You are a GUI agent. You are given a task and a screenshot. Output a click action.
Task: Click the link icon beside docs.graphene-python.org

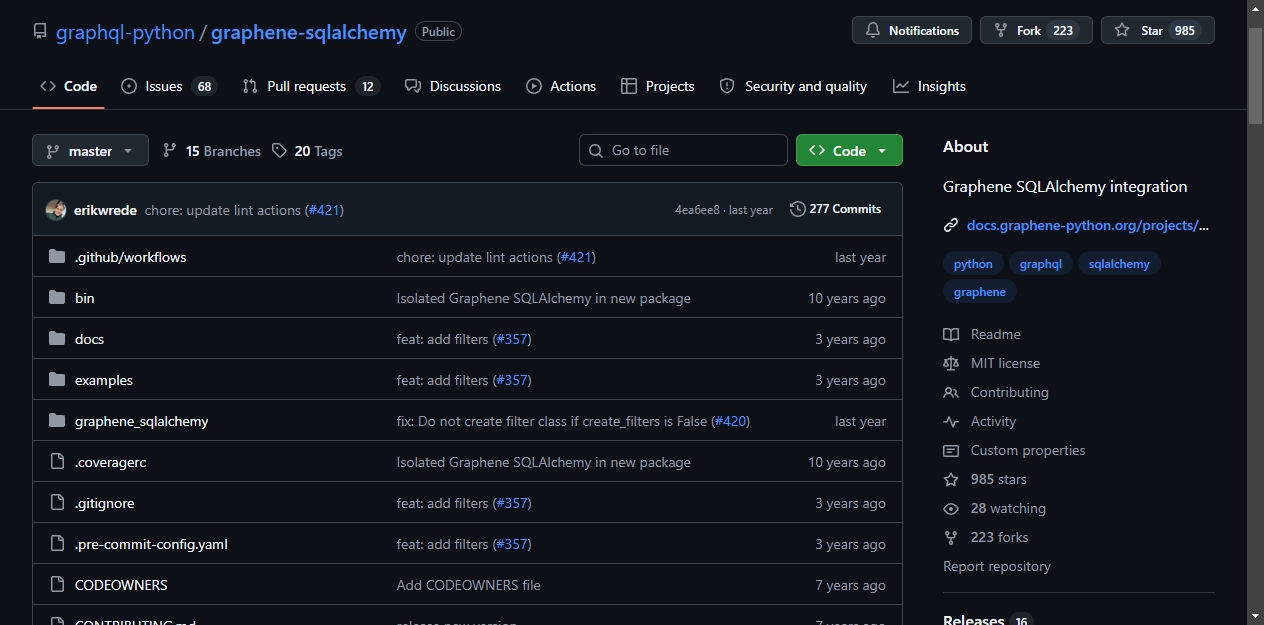coord(951,225)
